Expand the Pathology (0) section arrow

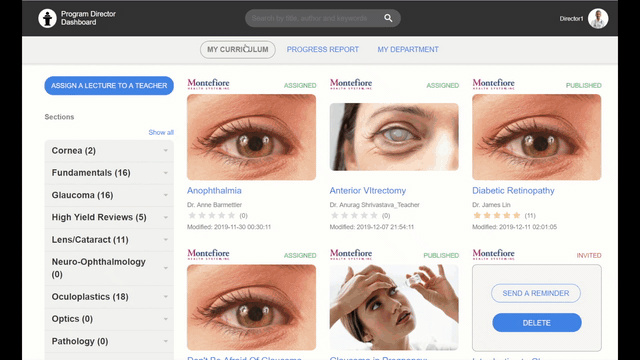(x=166, y=341)
